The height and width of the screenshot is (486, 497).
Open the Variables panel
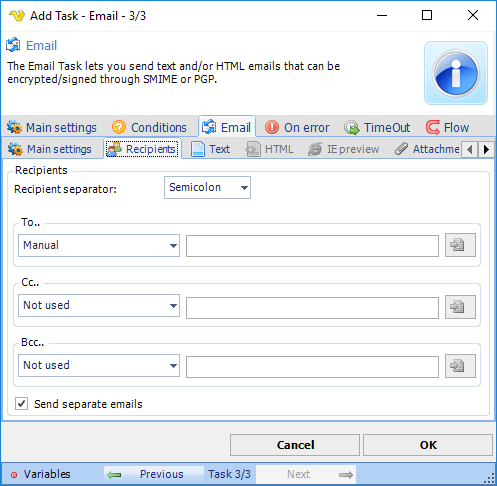(x=41, y=474)
